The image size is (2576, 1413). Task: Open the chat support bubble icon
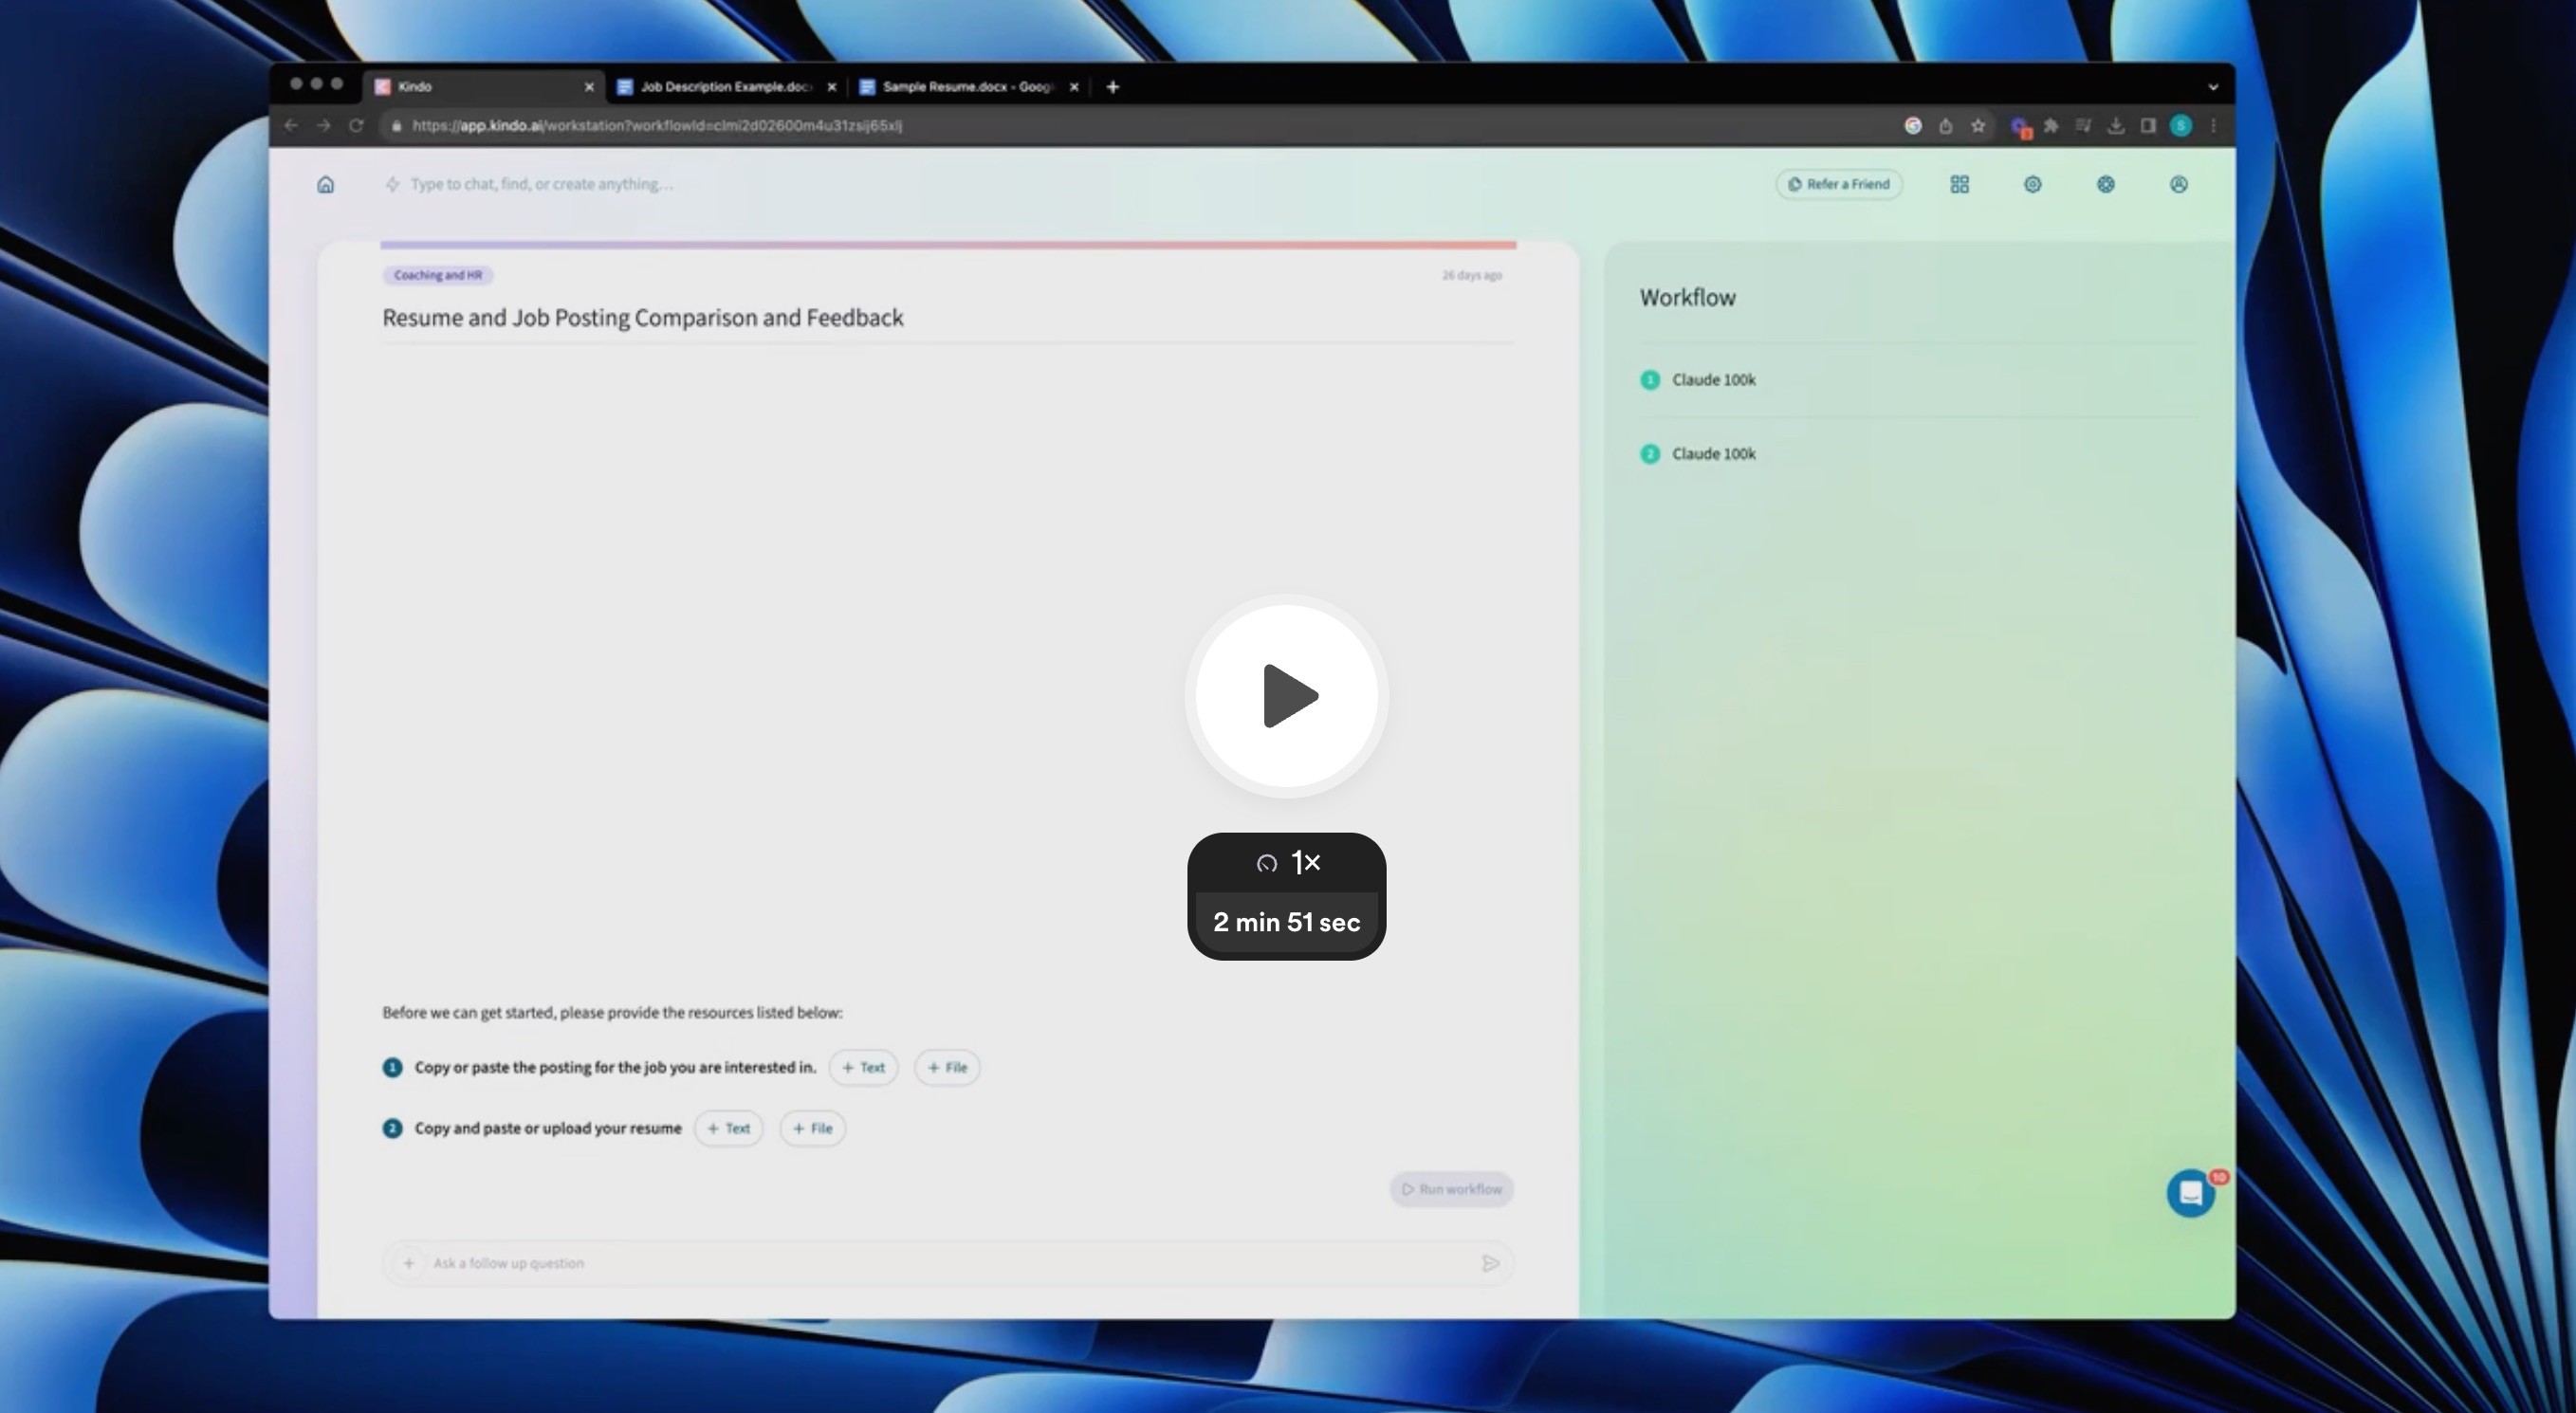click(x=2190, y=1193)
